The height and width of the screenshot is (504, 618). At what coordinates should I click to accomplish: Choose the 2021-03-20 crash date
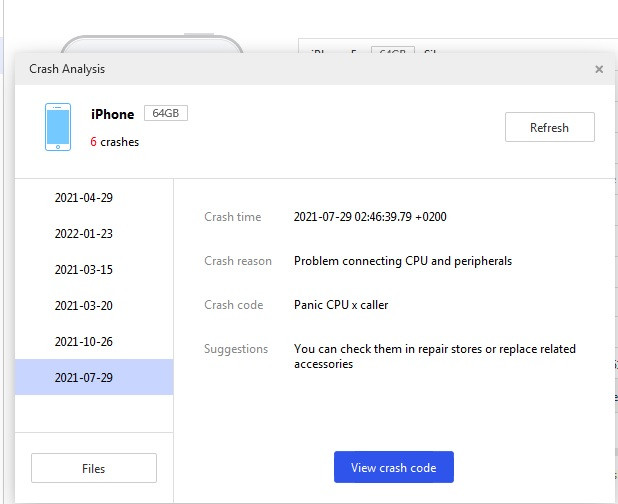pos(84,306)
